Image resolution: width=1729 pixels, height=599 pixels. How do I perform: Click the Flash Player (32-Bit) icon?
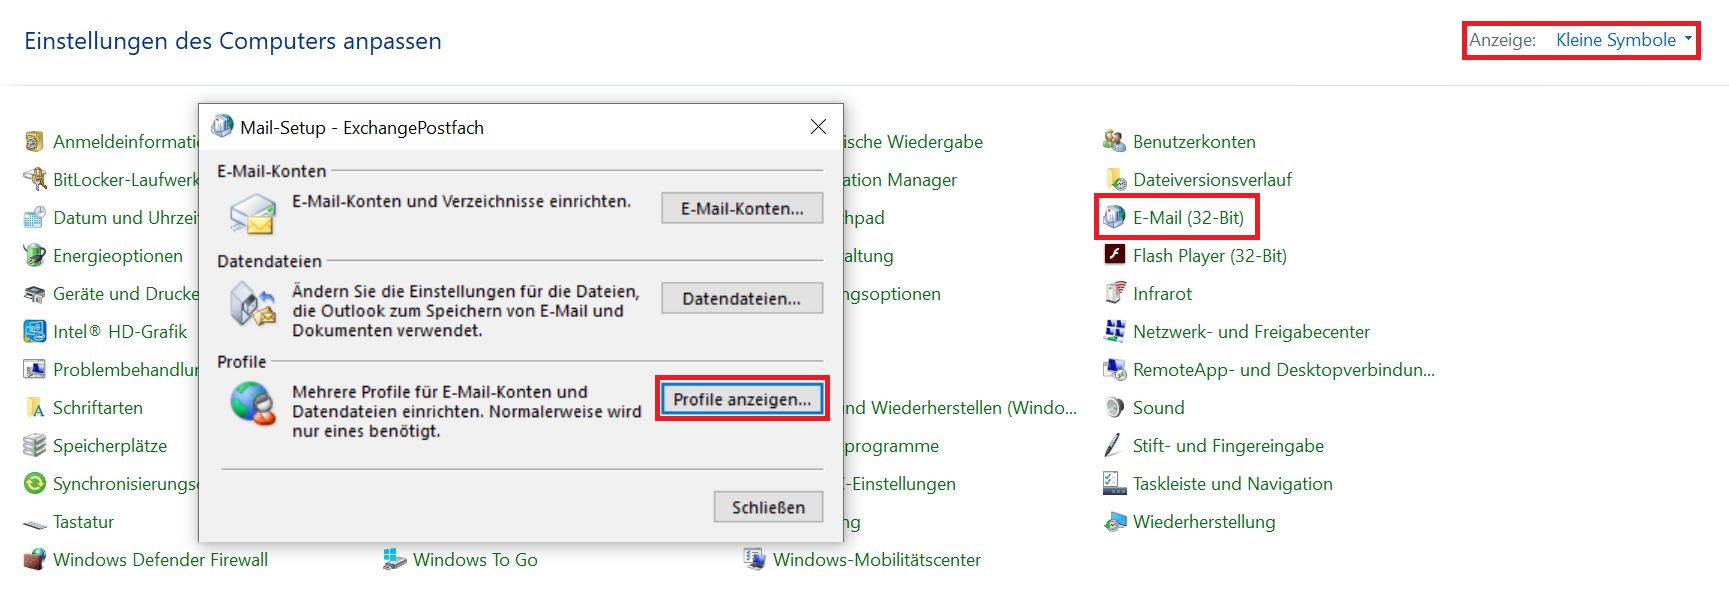click(x=1114, y=255)
